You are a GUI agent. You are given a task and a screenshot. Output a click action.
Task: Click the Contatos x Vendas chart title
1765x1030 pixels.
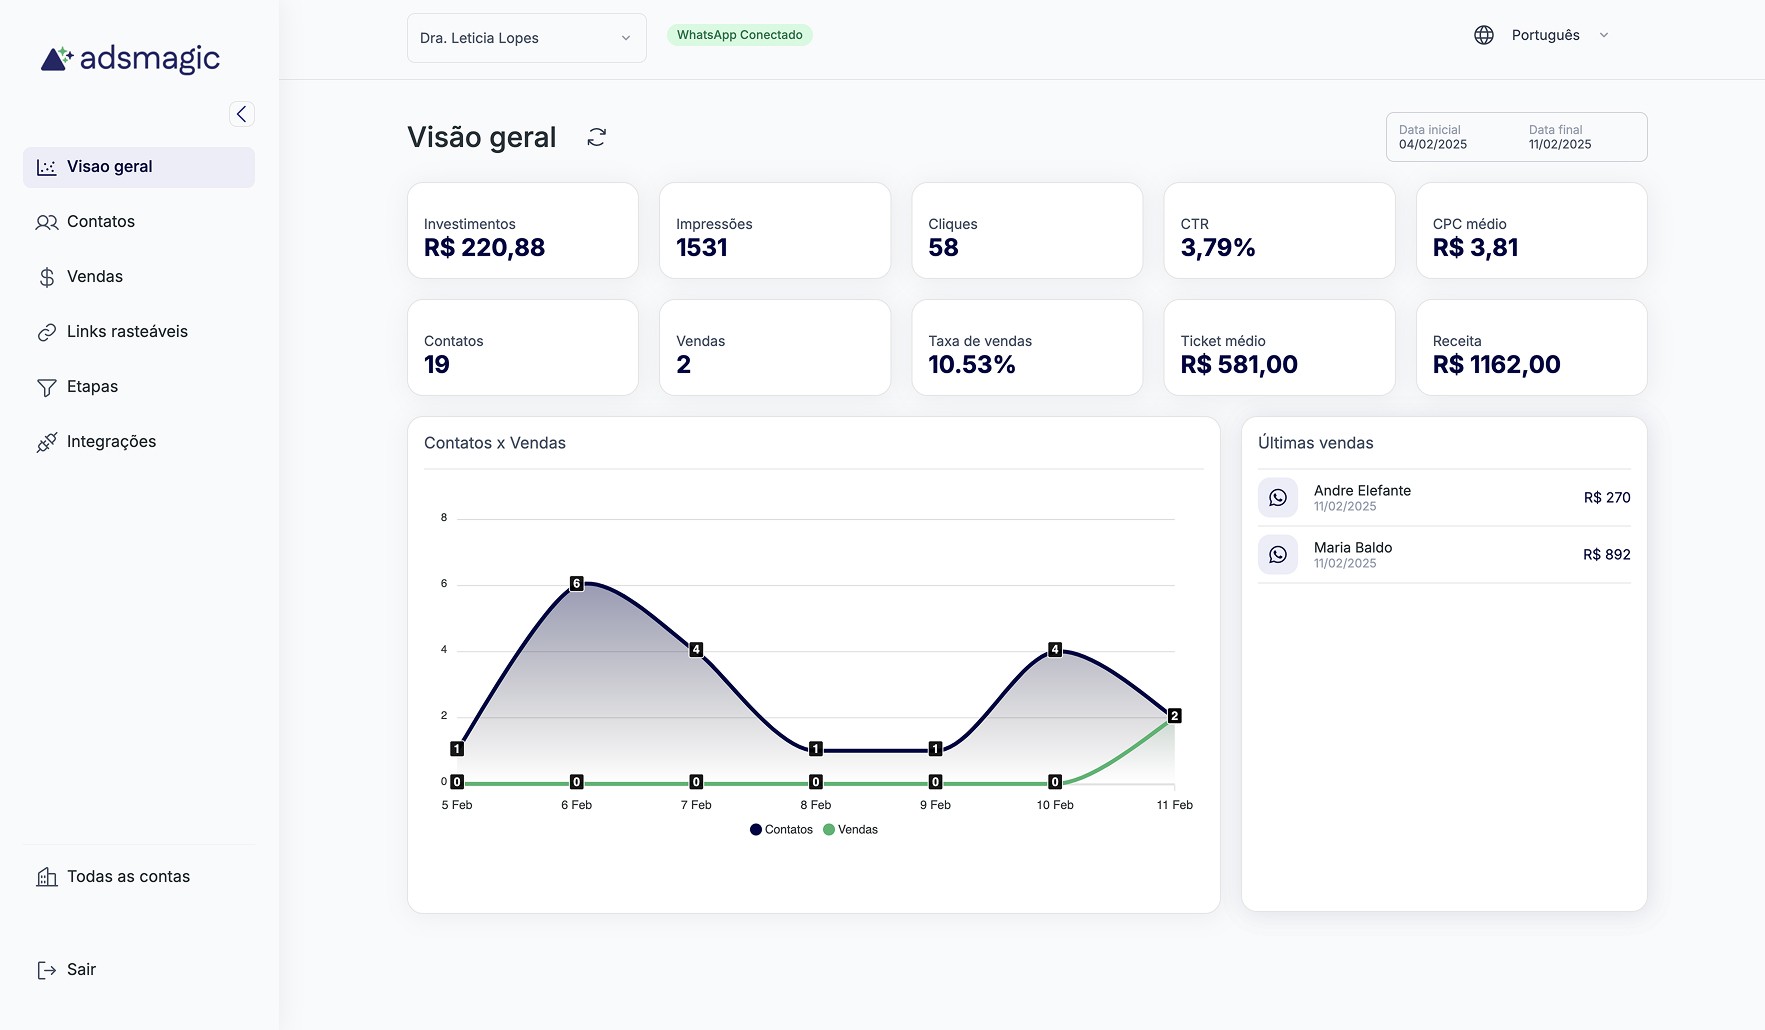(495, 443)
